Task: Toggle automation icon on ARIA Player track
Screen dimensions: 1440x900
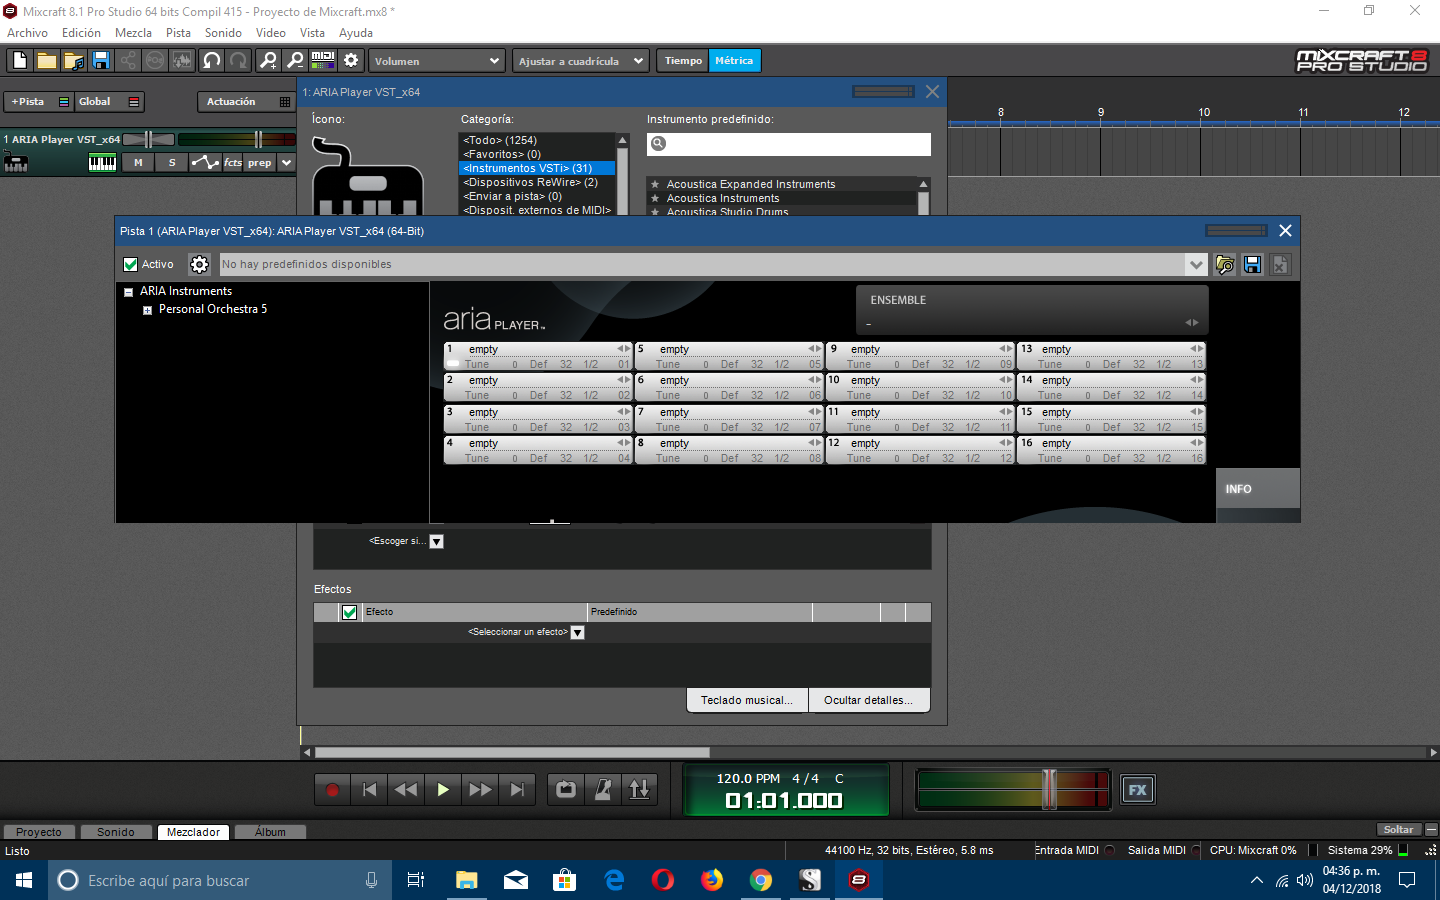Action: tap(205, 163)
